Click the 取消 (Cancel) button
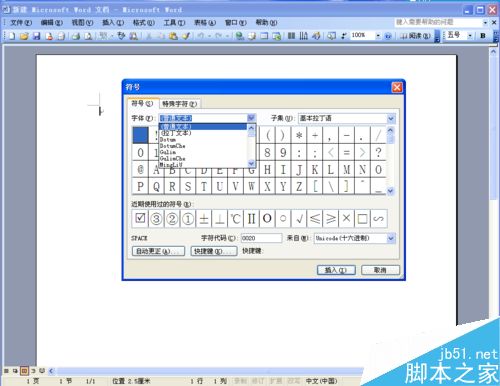 (380, 270)
